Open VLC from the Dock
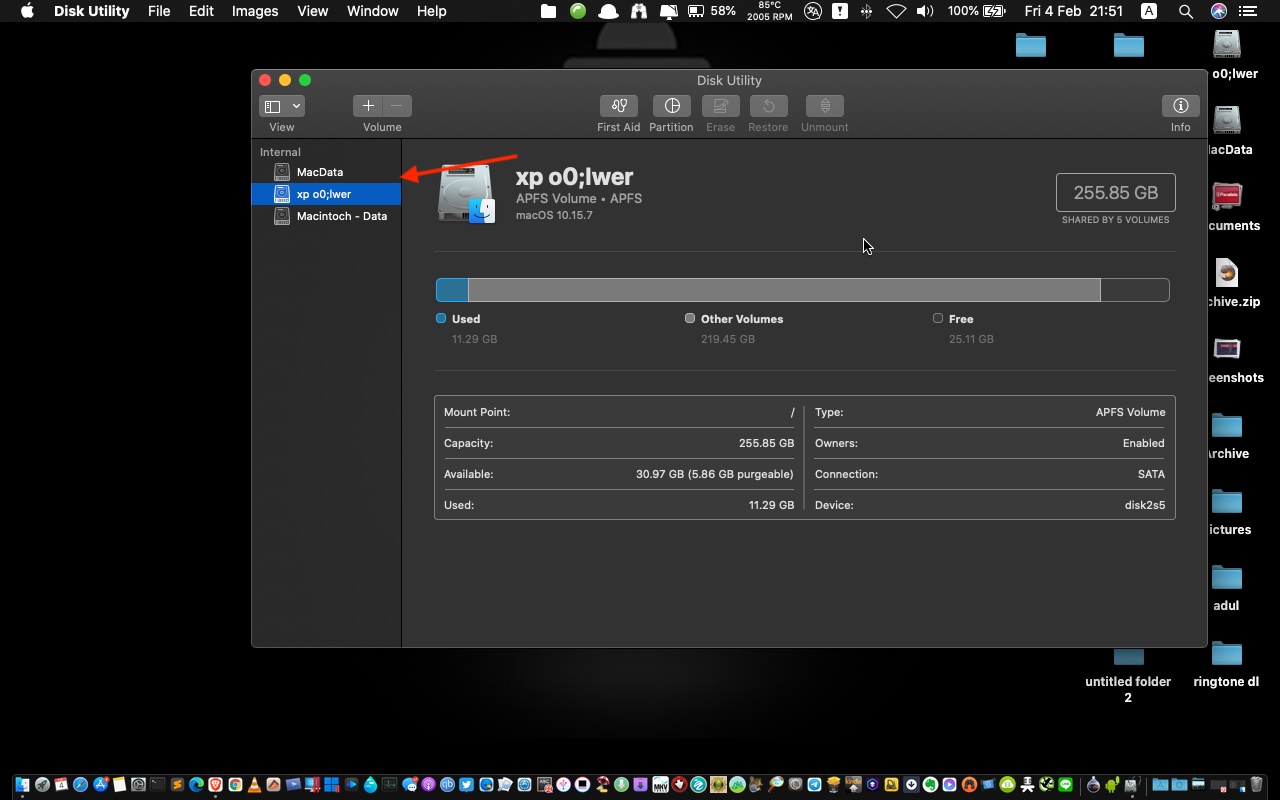 coord(254,785)
